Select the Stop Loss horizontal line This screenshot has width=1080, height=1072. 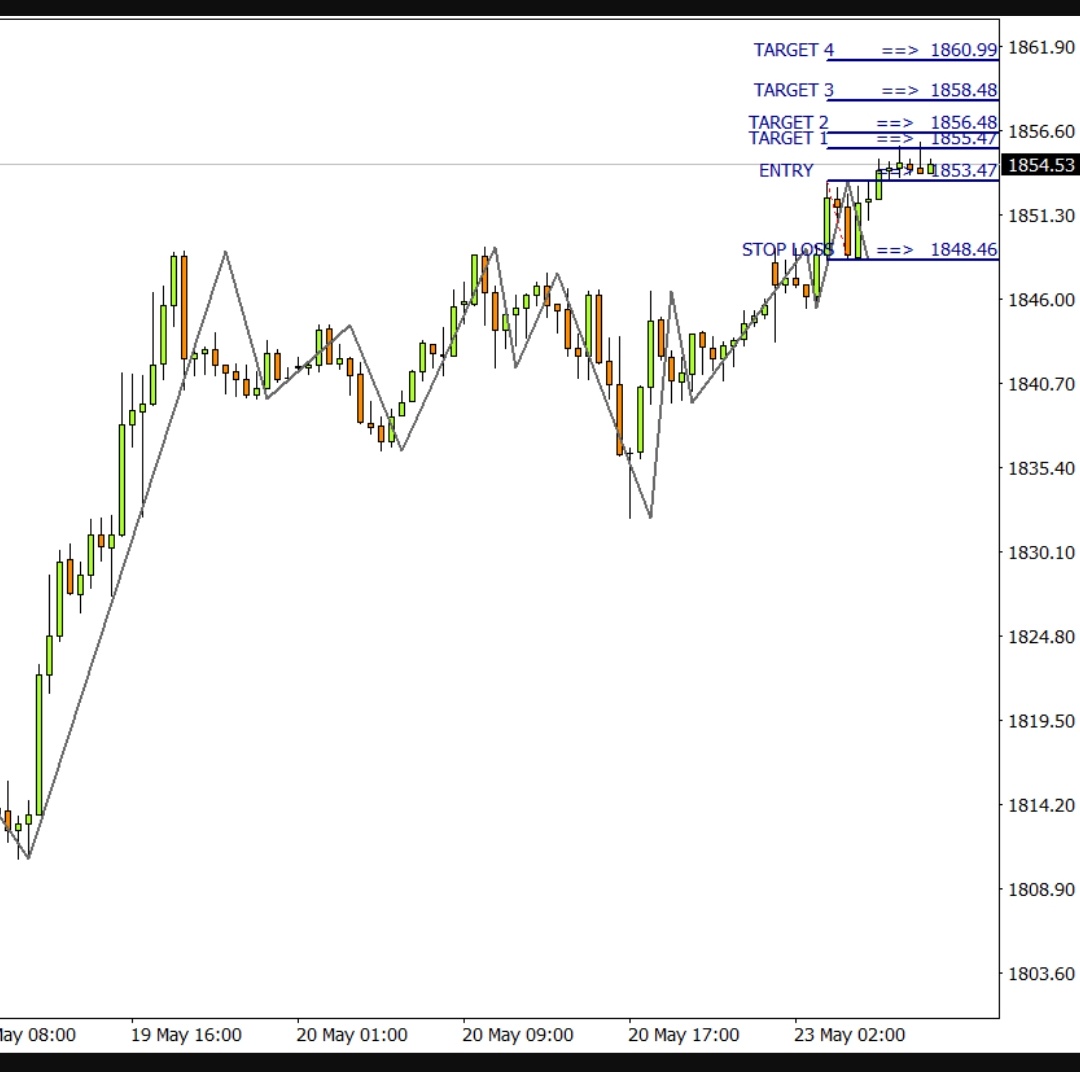coord(913,259)
